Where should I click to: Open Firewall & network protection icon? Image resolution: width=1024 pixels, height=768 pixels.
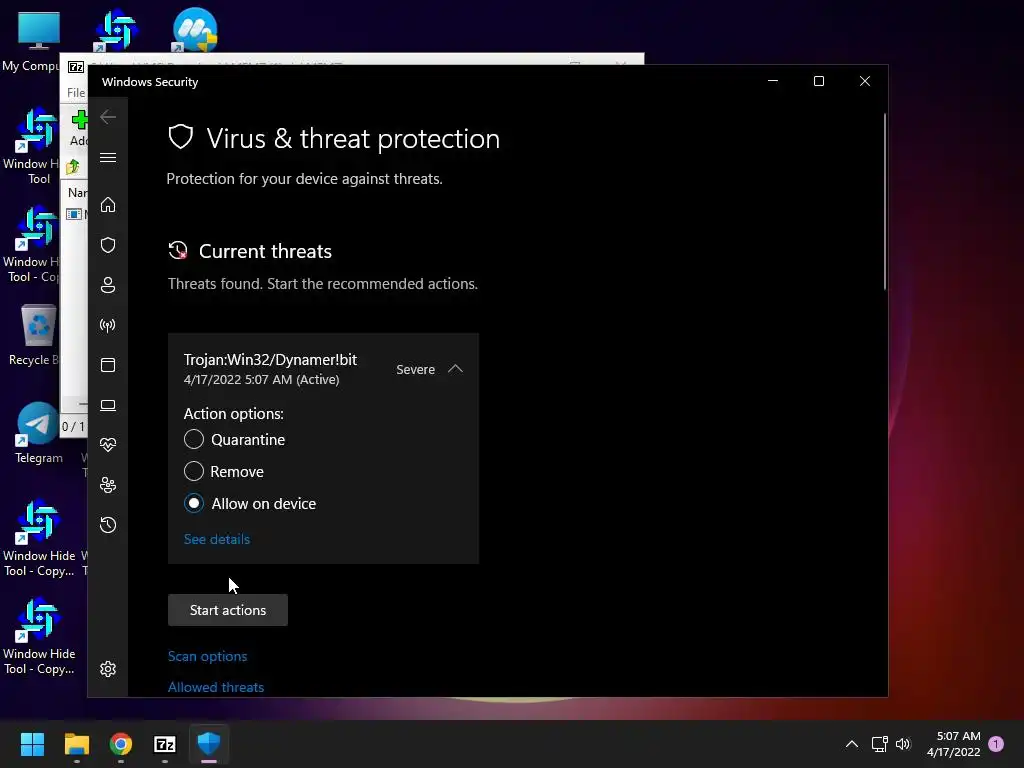[108, 325]
